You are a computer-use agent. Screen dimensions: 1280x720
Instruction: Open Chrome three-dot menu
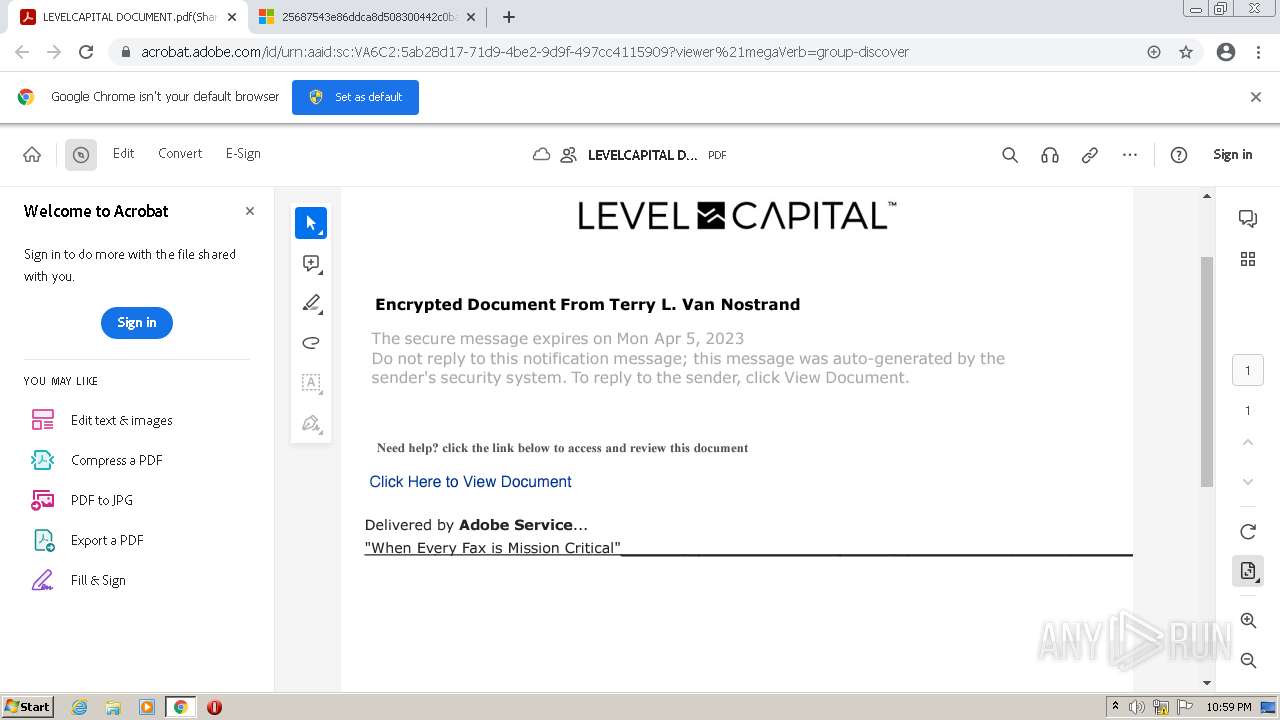tap(1258, 52)
